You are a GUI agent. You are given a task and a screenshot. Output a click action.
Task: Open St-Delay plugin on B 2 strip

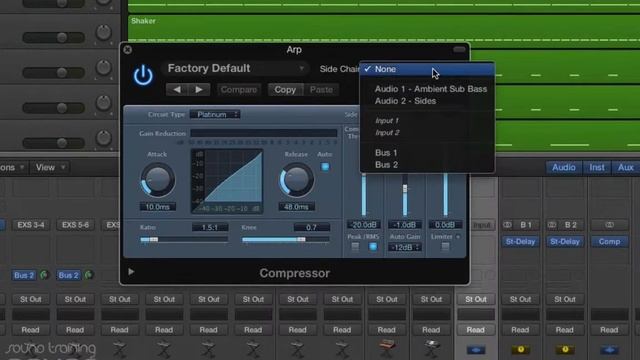565,242
